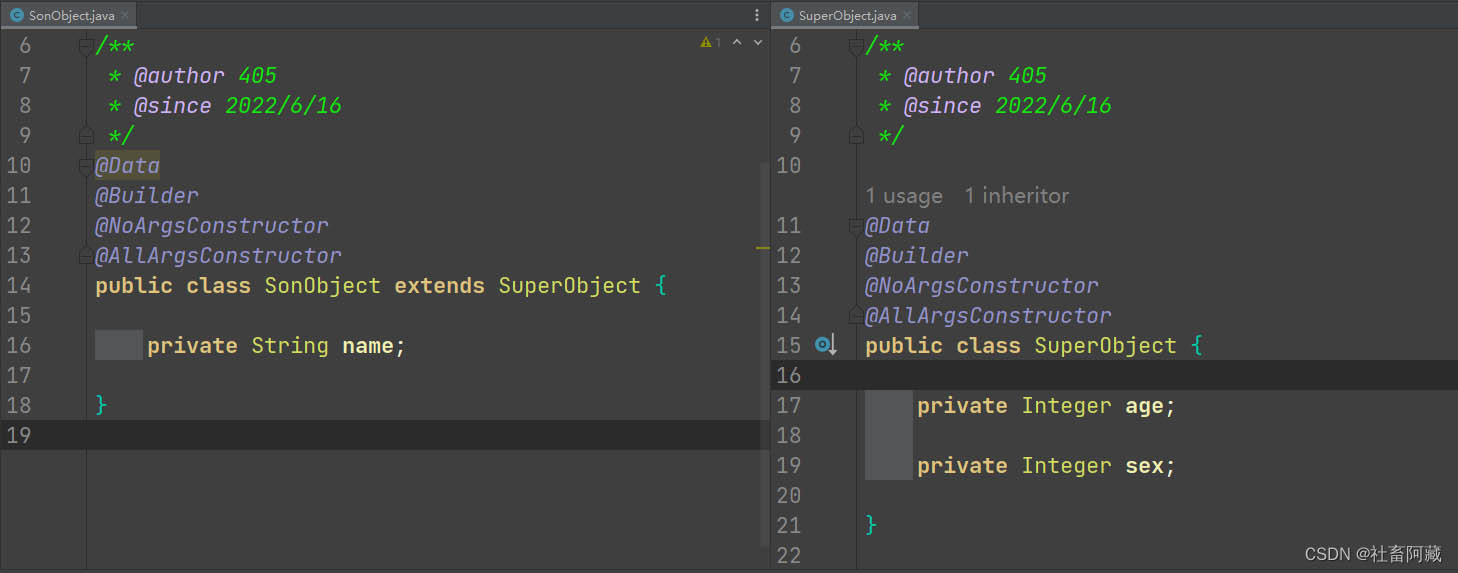
Task: Click yellow warning stripe on SonObject scrollbar
Action: [763, 247]
